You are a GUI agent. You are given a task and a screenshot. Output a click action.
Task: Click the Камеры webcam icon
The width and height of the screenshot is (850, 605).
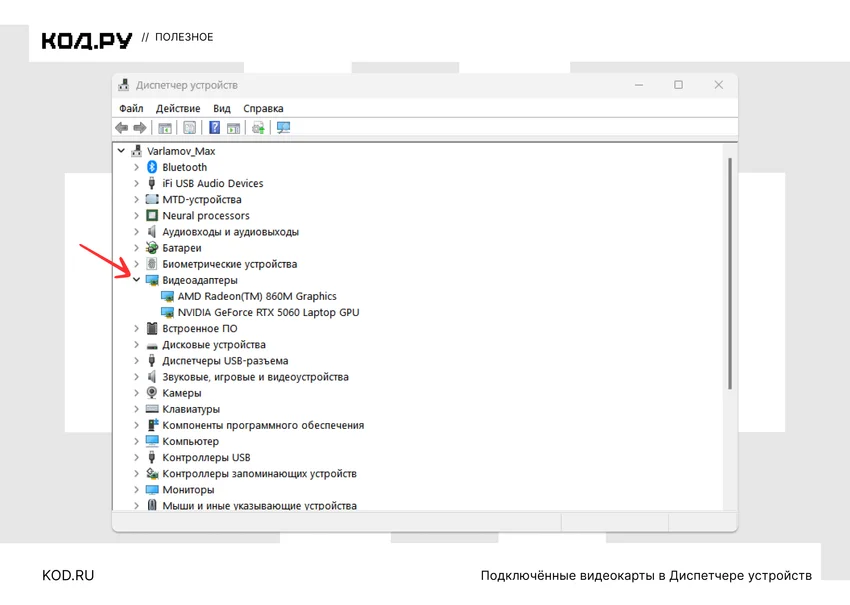152,392
